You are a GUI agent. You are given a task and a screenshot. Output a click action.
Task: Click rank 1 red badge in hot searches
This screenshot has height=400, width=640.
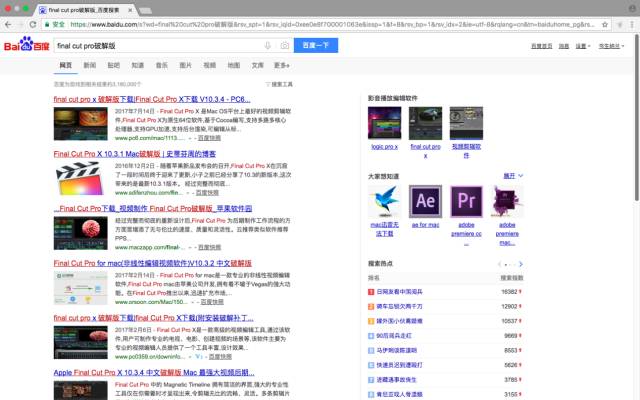(371, 292)
